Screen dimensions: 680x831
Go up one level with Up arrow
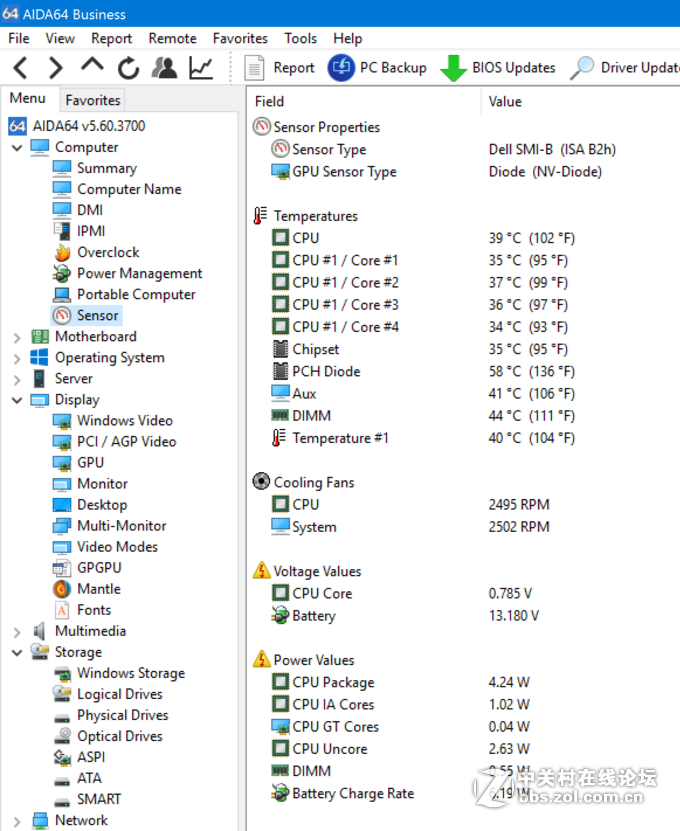[x=92, y=66]
